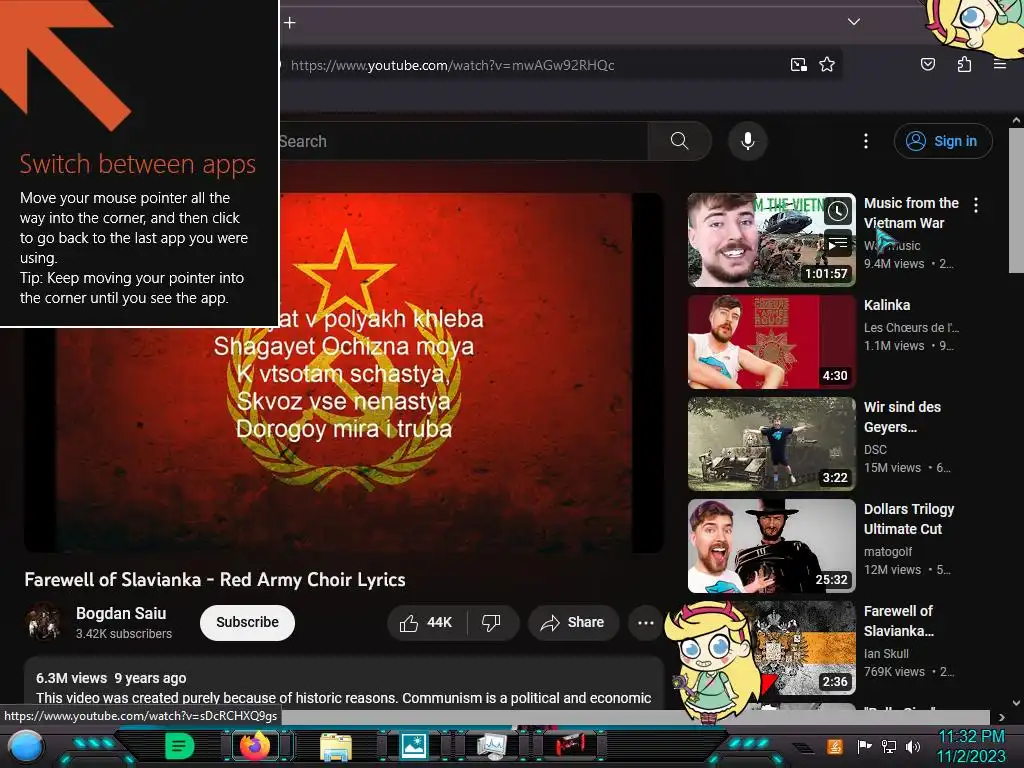Open Music from the Vietnam War thumbnail
The height and width of the screenshot is (768, 1024).
point(771,240)
